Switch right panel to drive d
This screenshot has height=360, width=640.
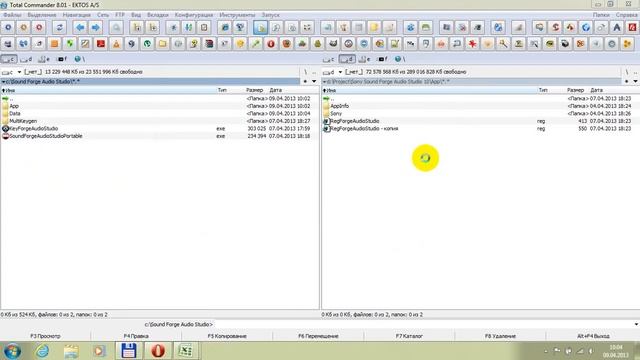click(347, 59)
